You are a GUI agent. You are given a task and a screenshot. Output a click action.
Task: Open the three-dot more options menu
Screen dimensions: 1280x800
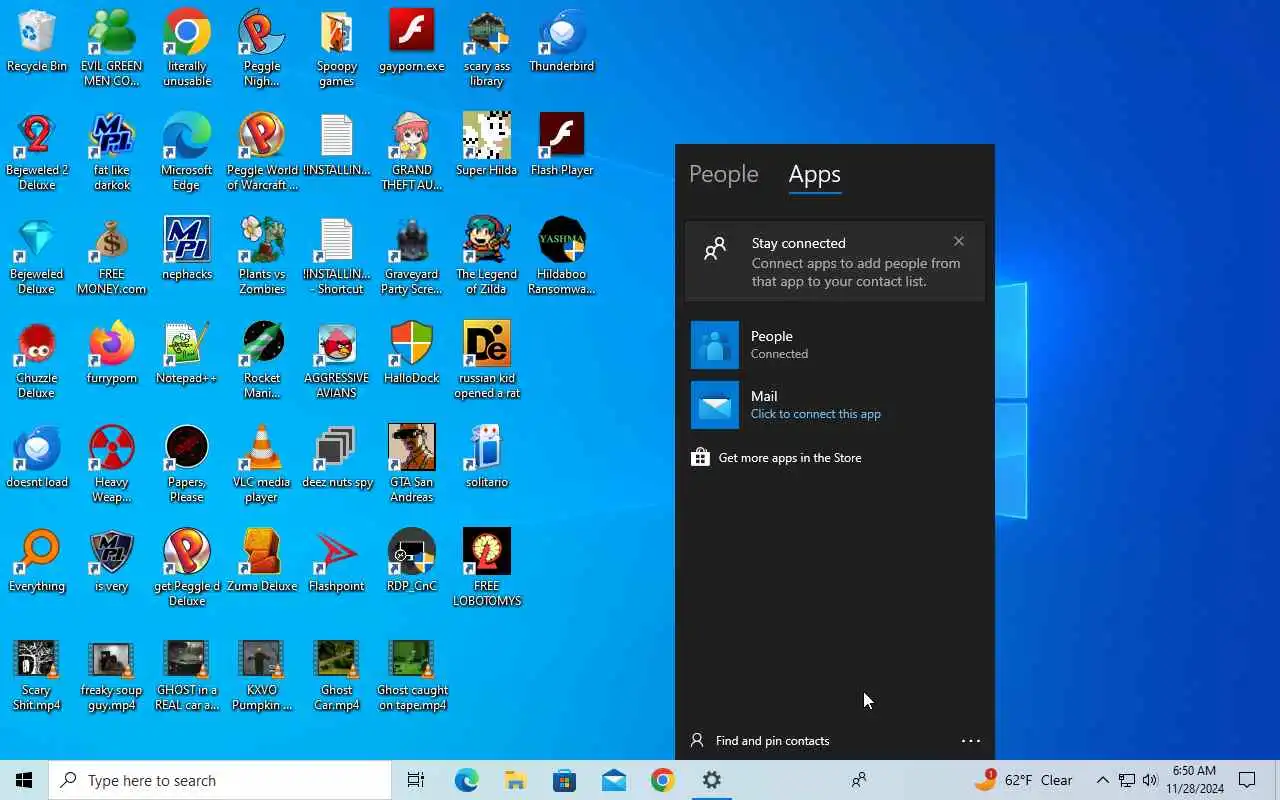pyautogui.click(x=970, y=741)
